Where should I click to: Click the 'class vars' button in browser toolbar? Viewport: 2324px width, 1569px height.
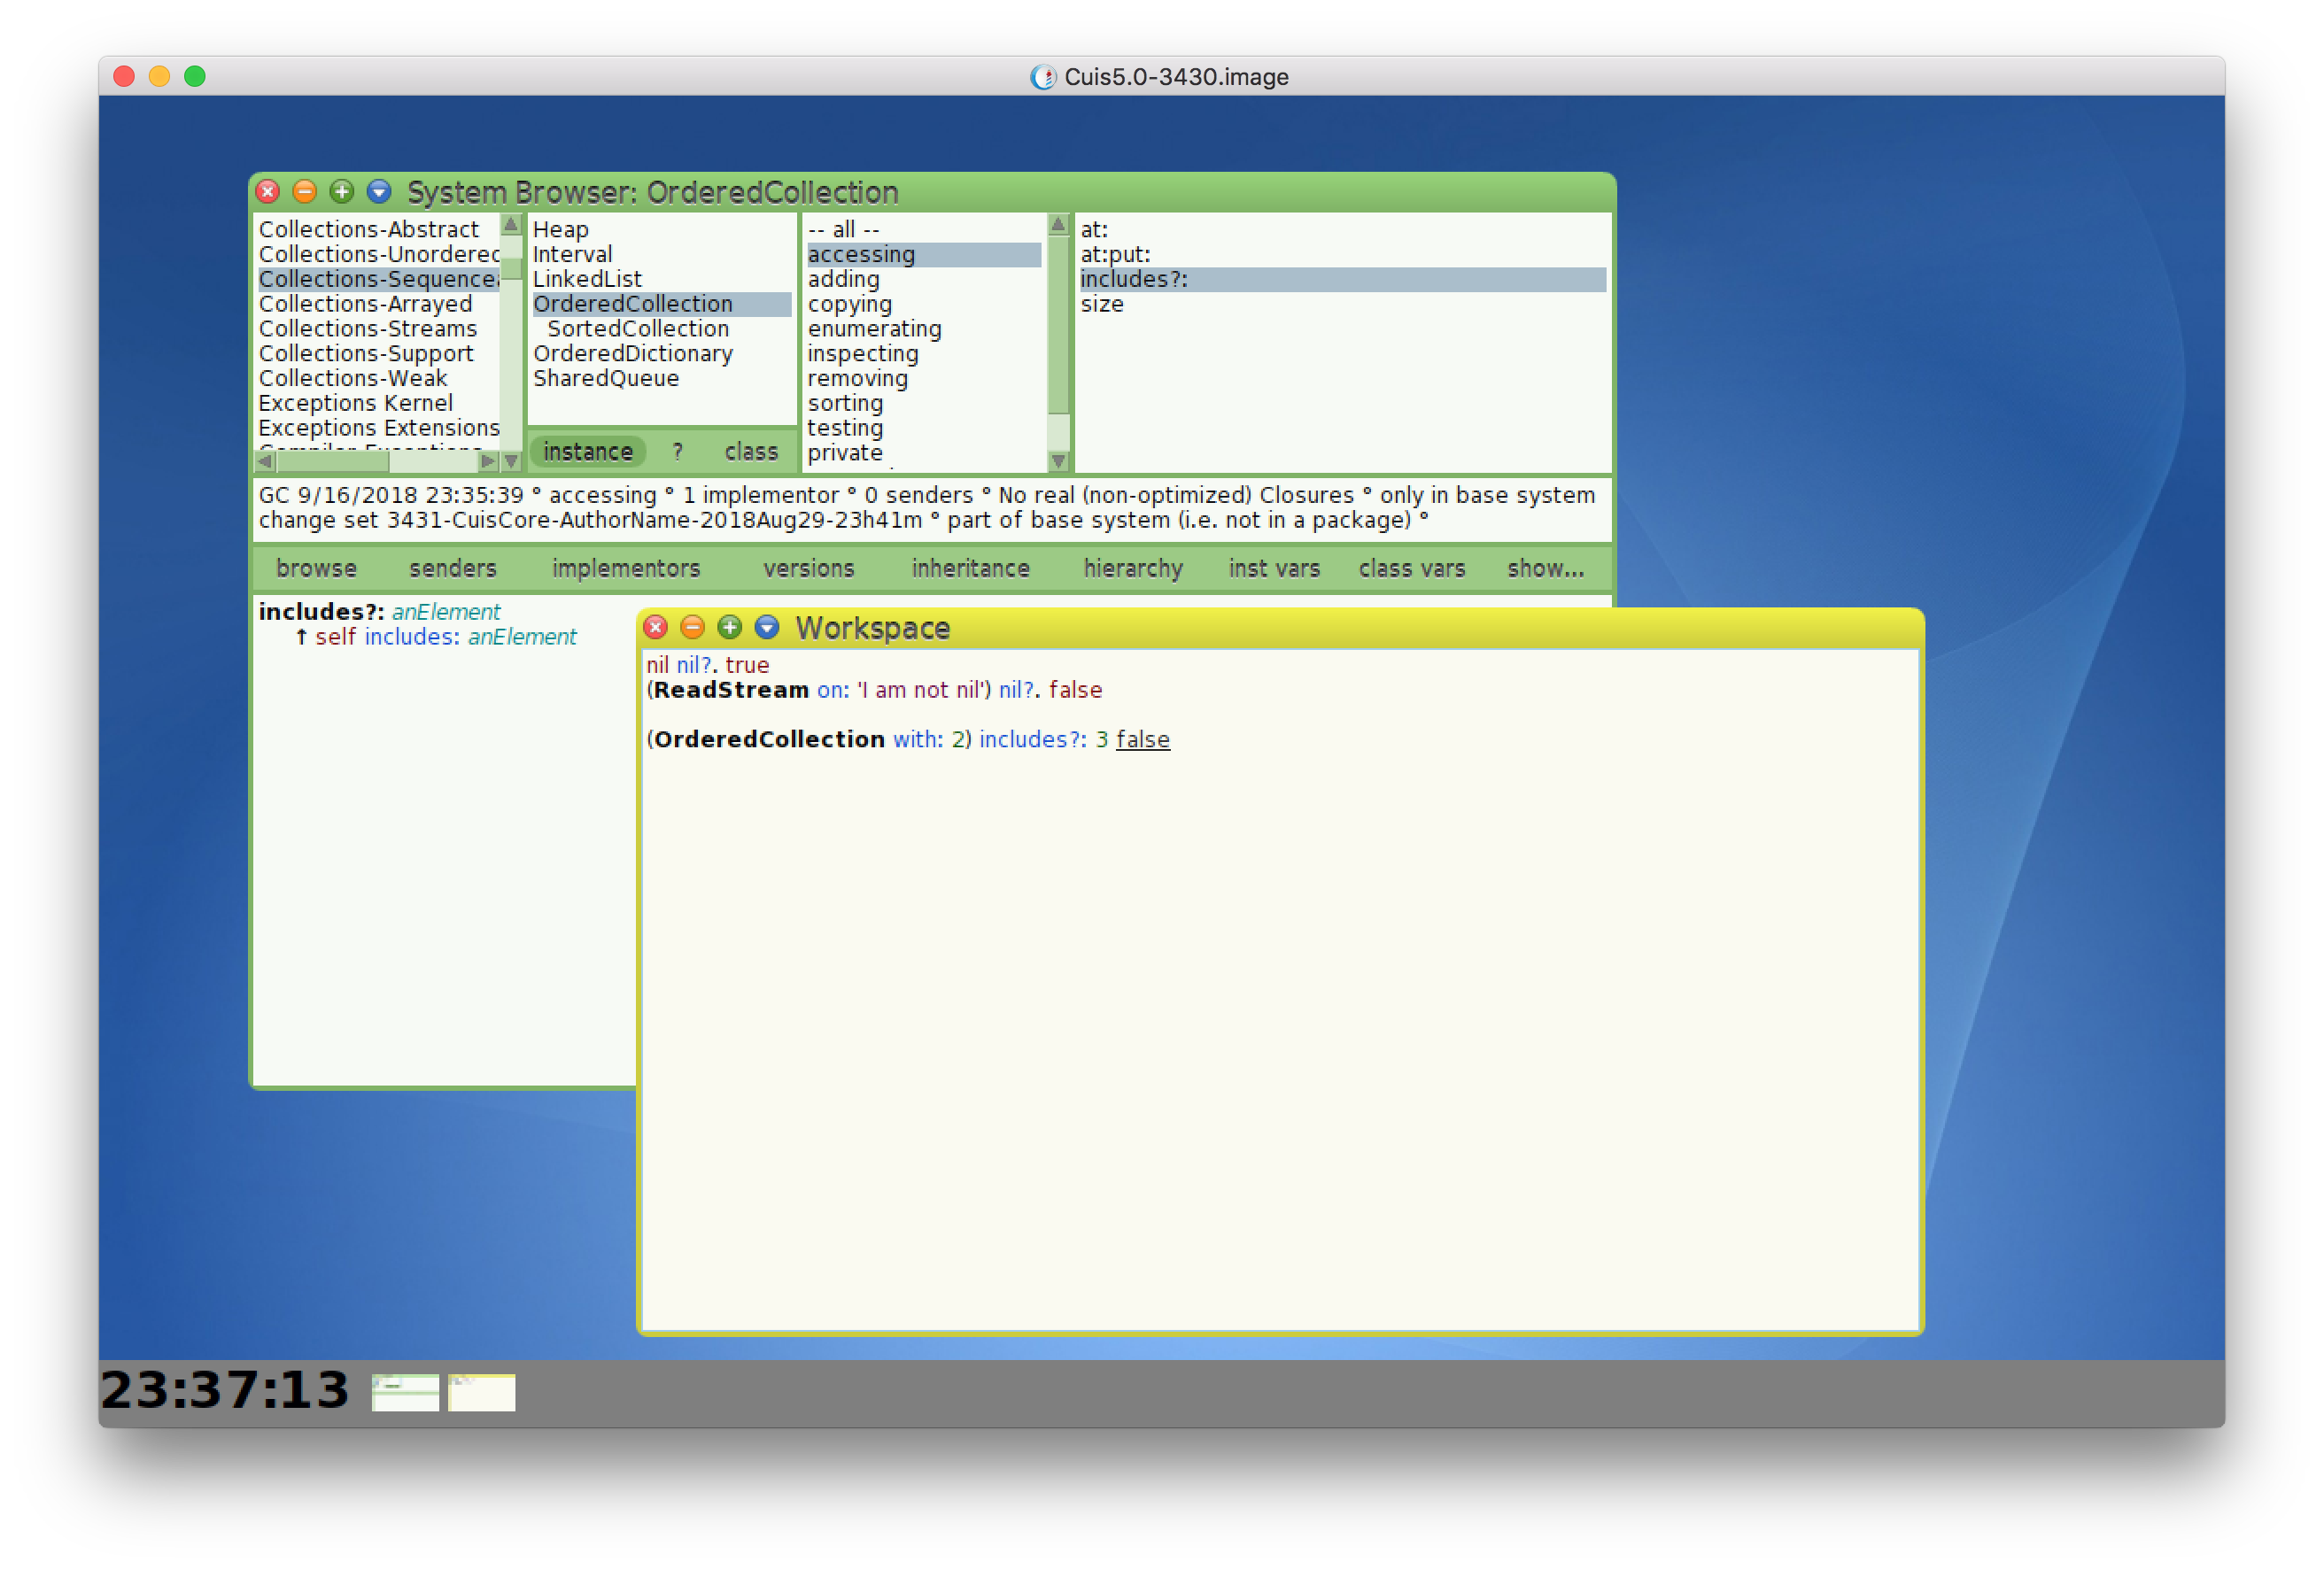click(1412, 568)
